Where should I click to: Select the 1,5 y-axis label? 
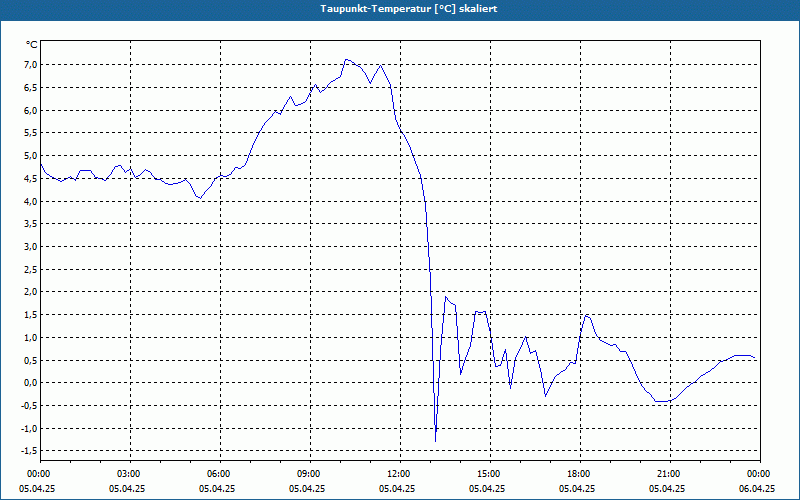tap(30, 315)
